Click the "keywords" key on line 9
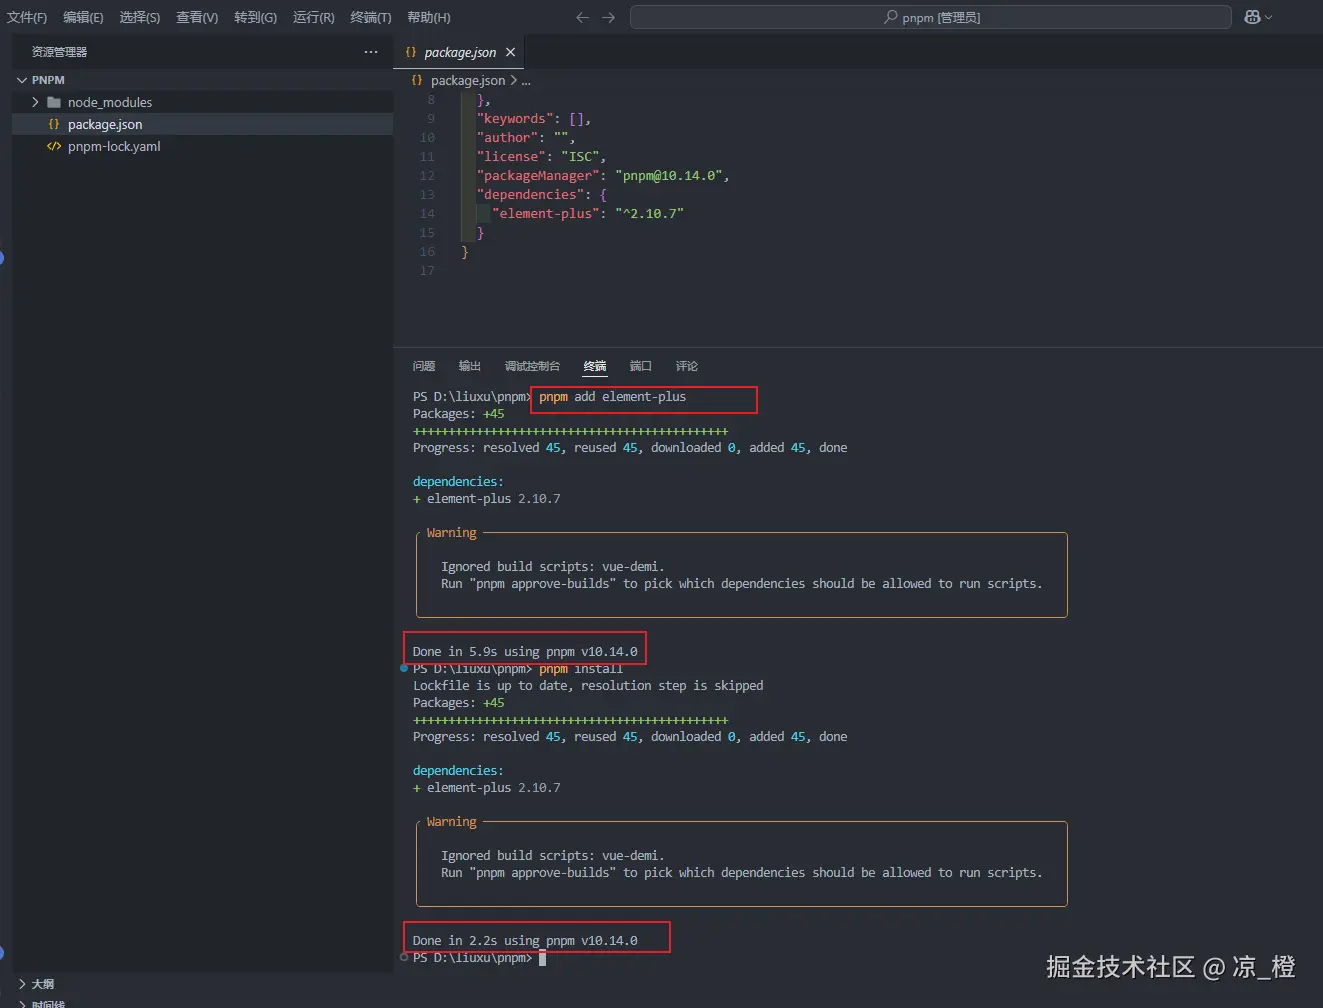Viewport: 1323px width, 1008px height. (515, 118)
